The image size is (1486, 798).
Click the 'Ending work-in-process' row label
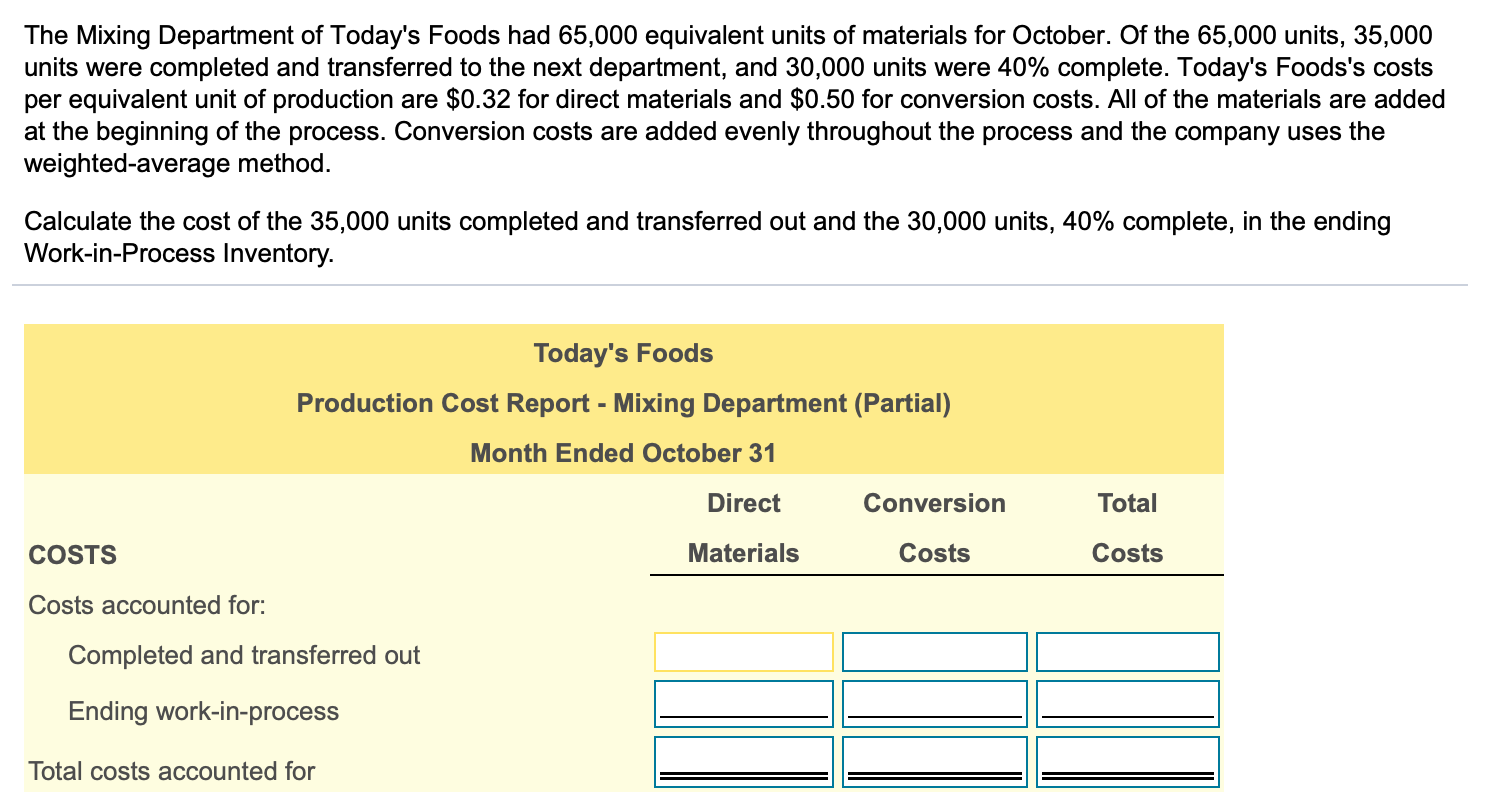tap(203, 711)
